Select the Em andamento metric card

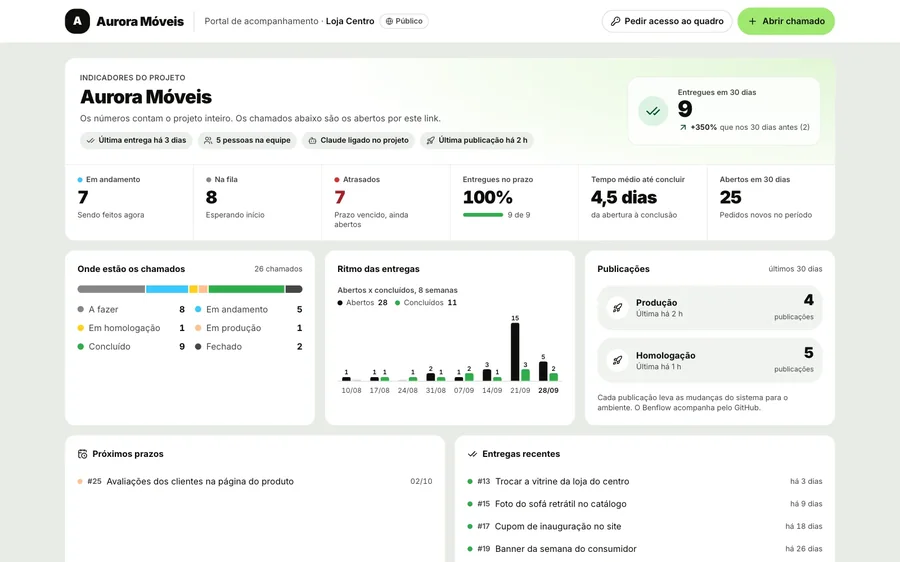click(x=129, y=202)
